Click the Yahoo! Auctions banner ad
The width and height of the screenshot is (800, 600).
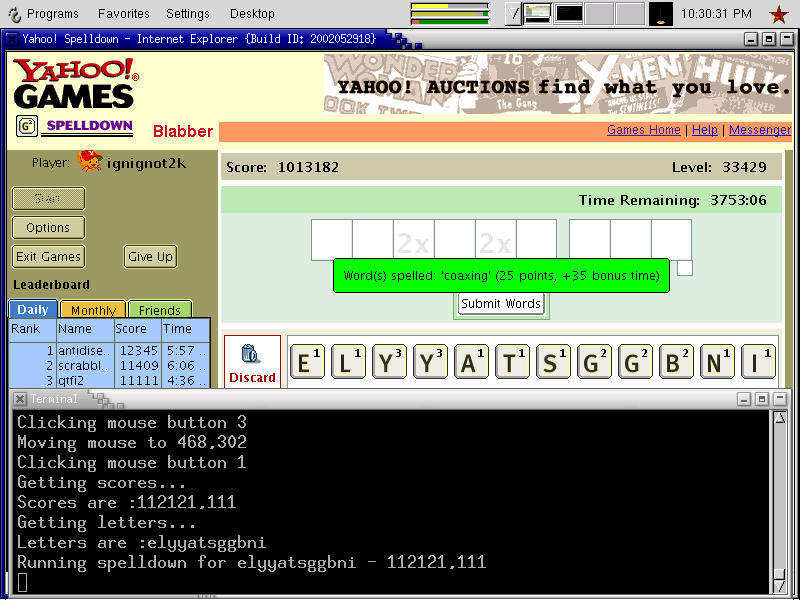pyautogui.click(x=557, y=84)
